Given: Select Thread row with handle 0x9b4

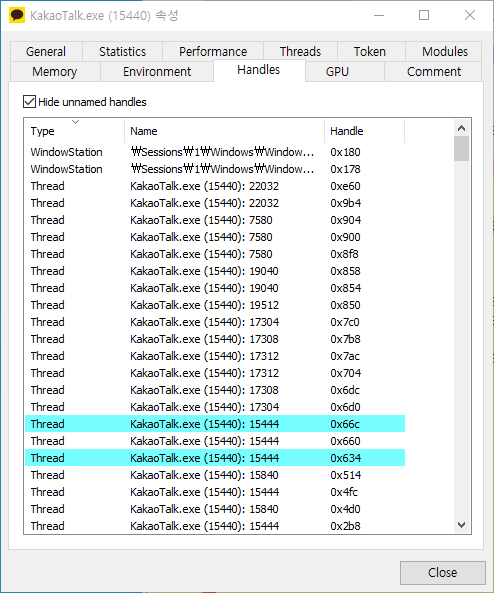Looking at the screenshot, I should tap(215, 203).
